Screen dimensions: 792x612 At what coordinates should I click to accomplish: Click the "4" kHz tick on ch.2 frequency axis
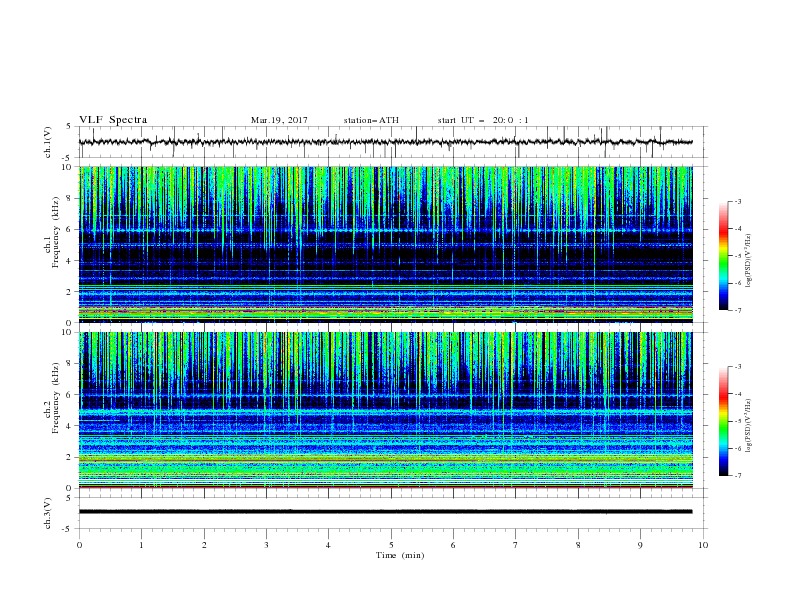pyautogui.click(x=70, y=426)
